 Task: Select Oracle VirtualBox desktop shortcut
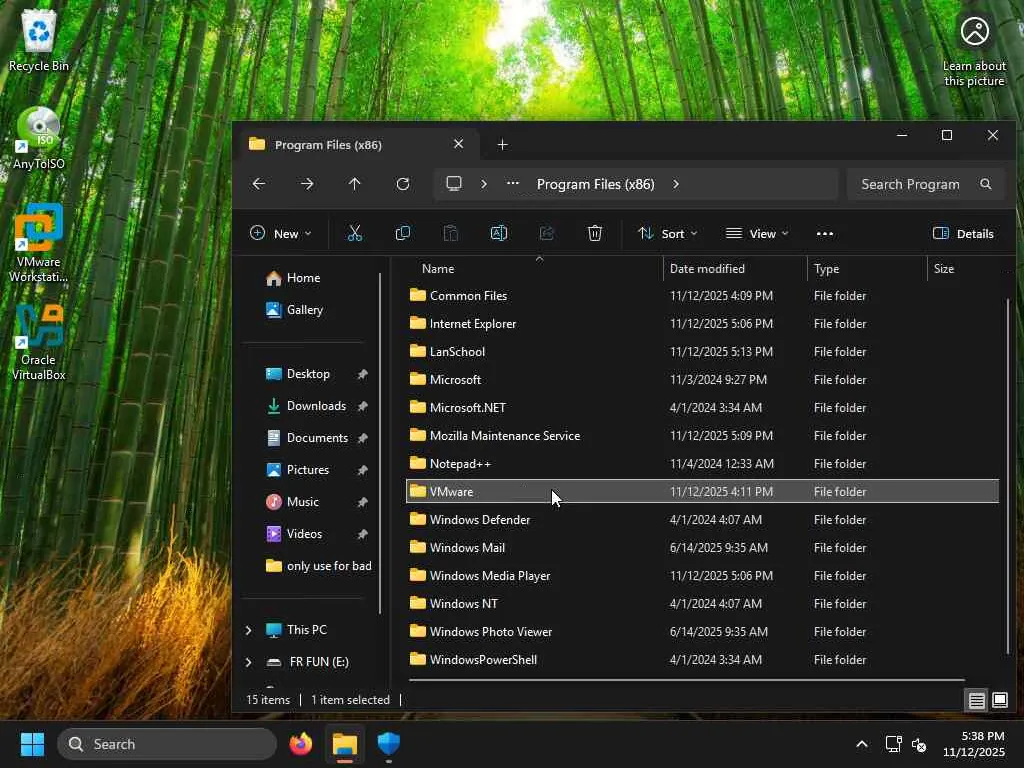[x=39, y=342]
